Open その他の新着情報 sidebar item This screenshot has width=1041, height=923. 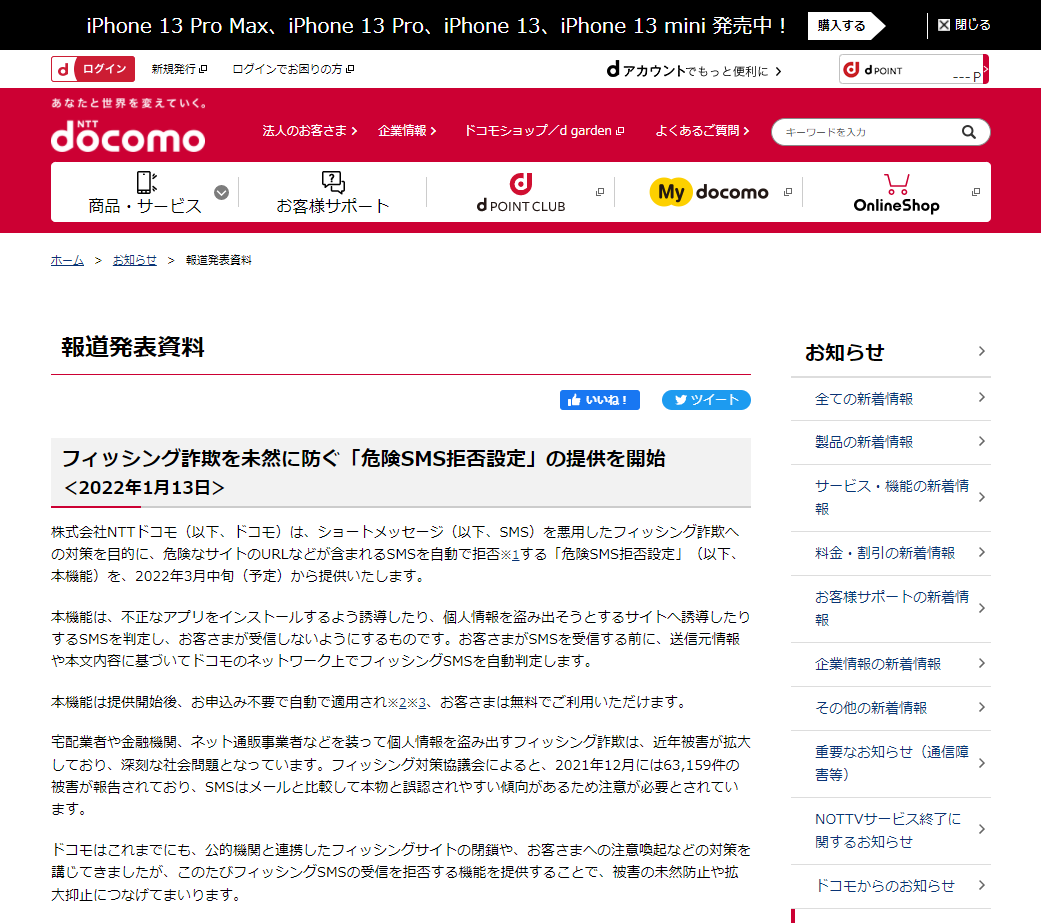(x=891, y=708)
